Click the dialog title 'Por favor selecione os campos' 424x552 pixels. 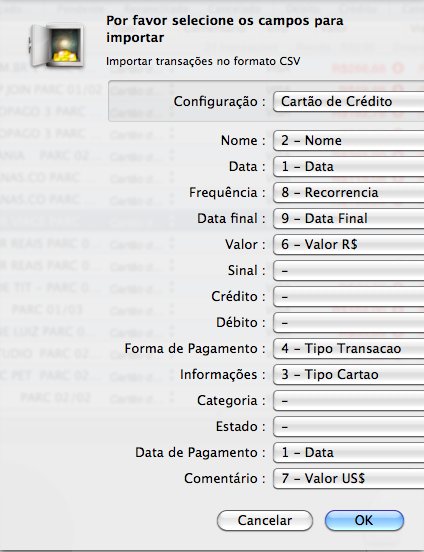pyautogui.click(x=225, y=29)
